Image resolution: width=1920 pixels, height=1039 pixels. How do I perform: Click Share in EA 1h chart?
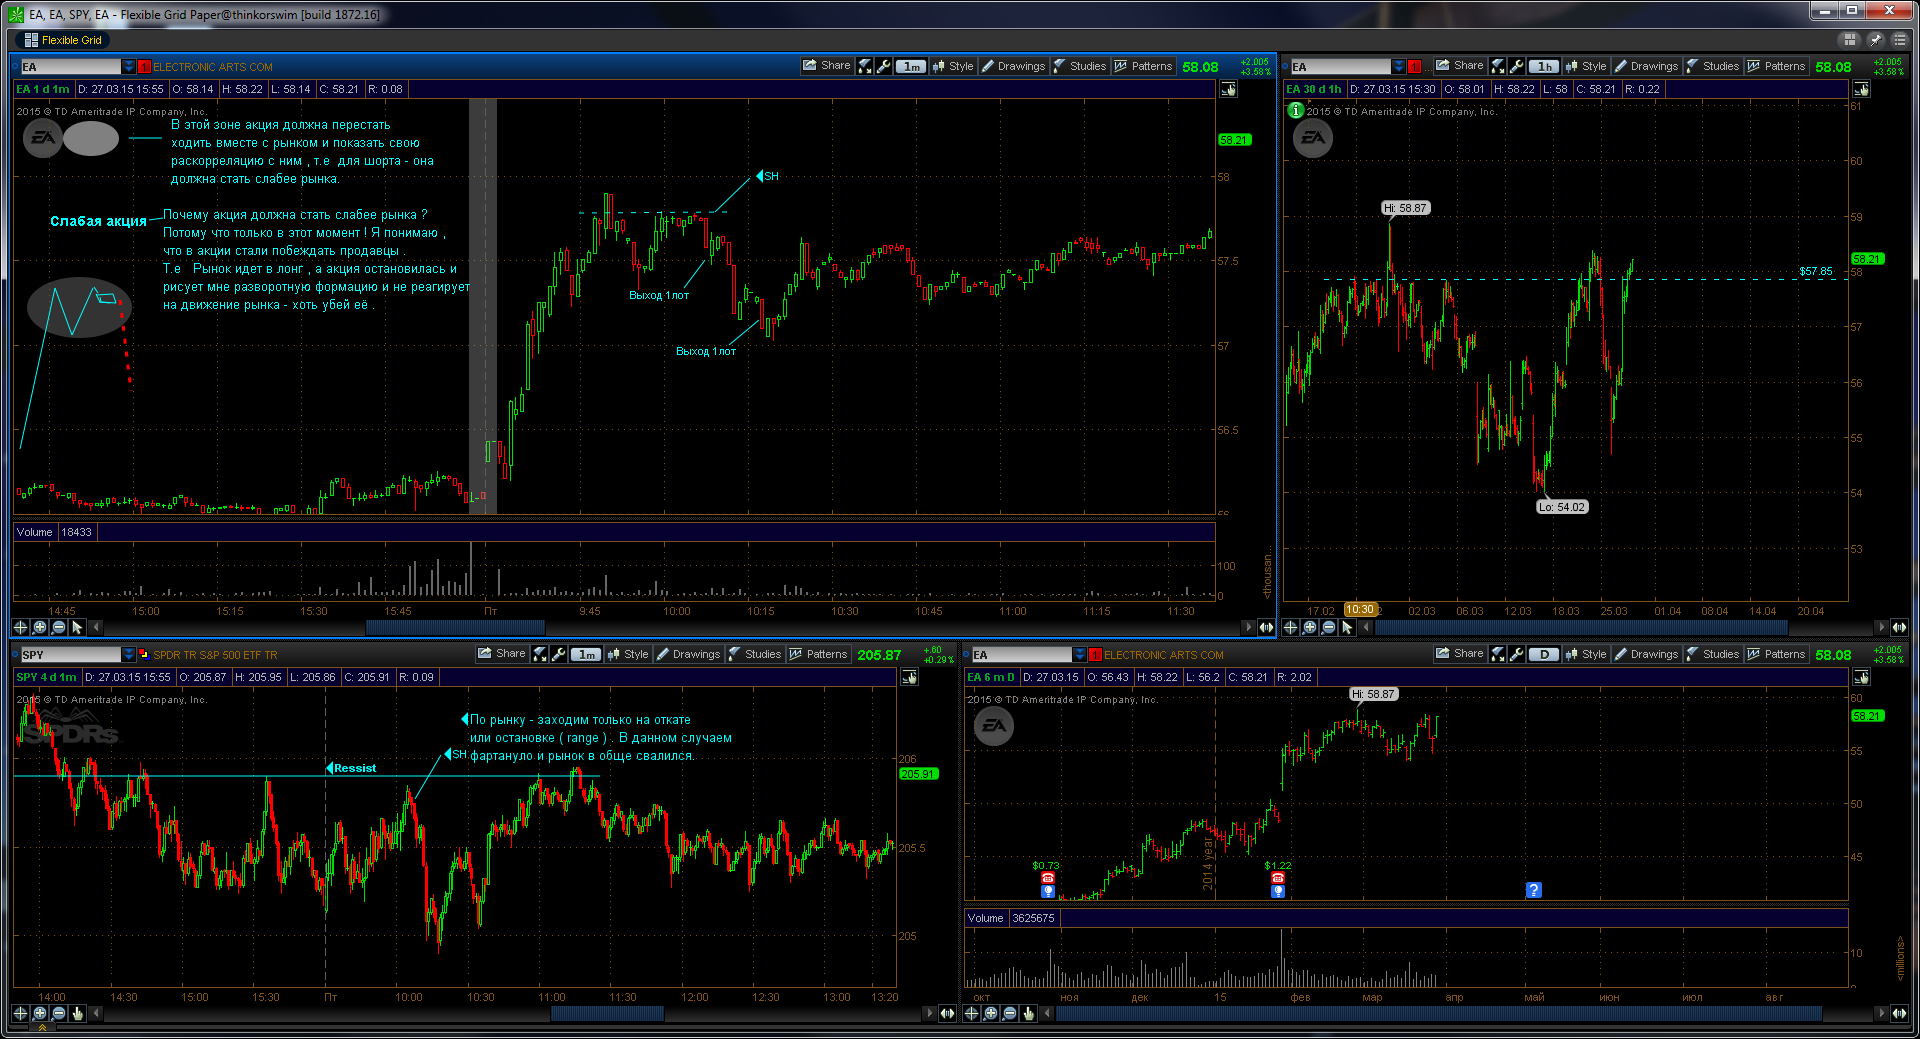[x=1459, y=66]
